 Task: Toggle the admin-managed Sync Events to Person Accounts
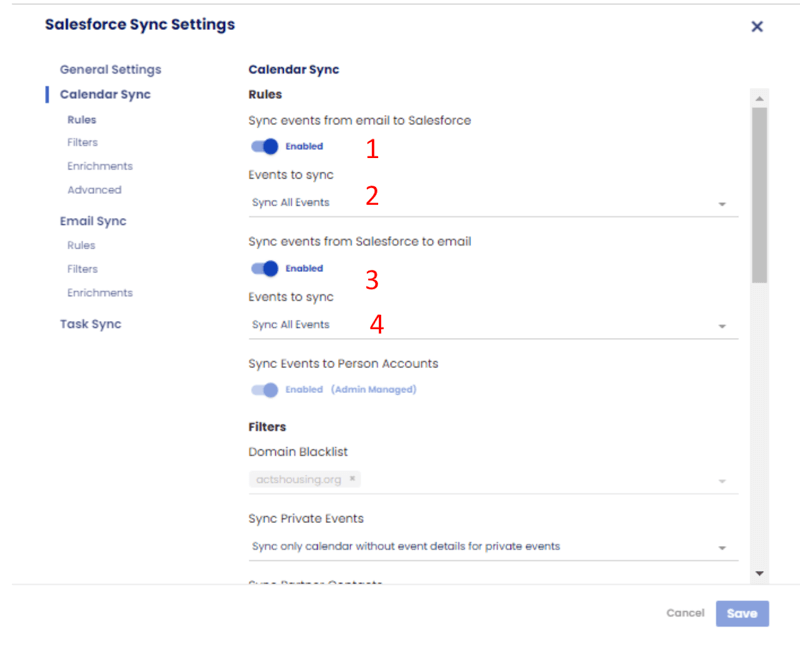[x=266, y=390]
